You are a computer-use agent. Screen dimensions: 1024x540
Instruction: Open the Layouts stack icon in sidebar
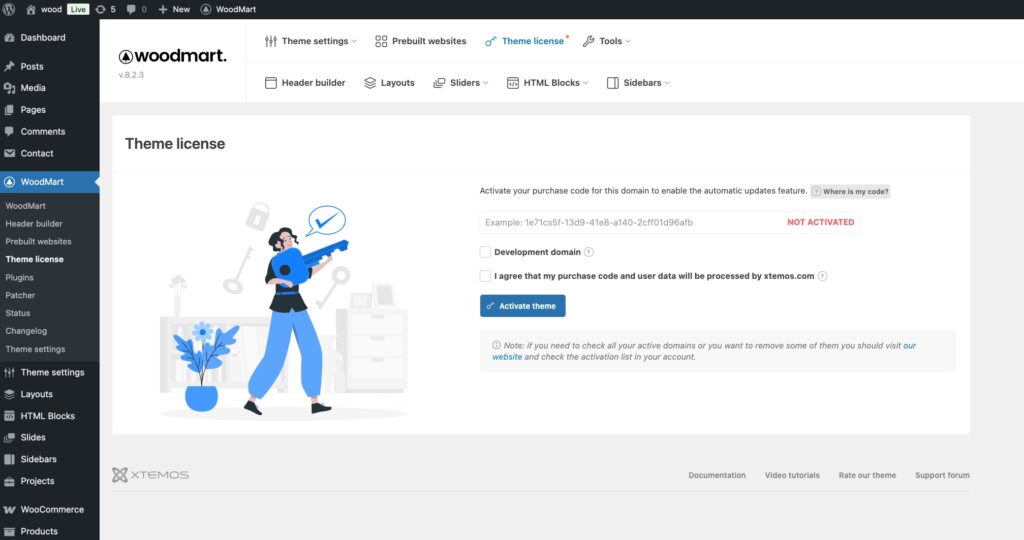(9, 394)
